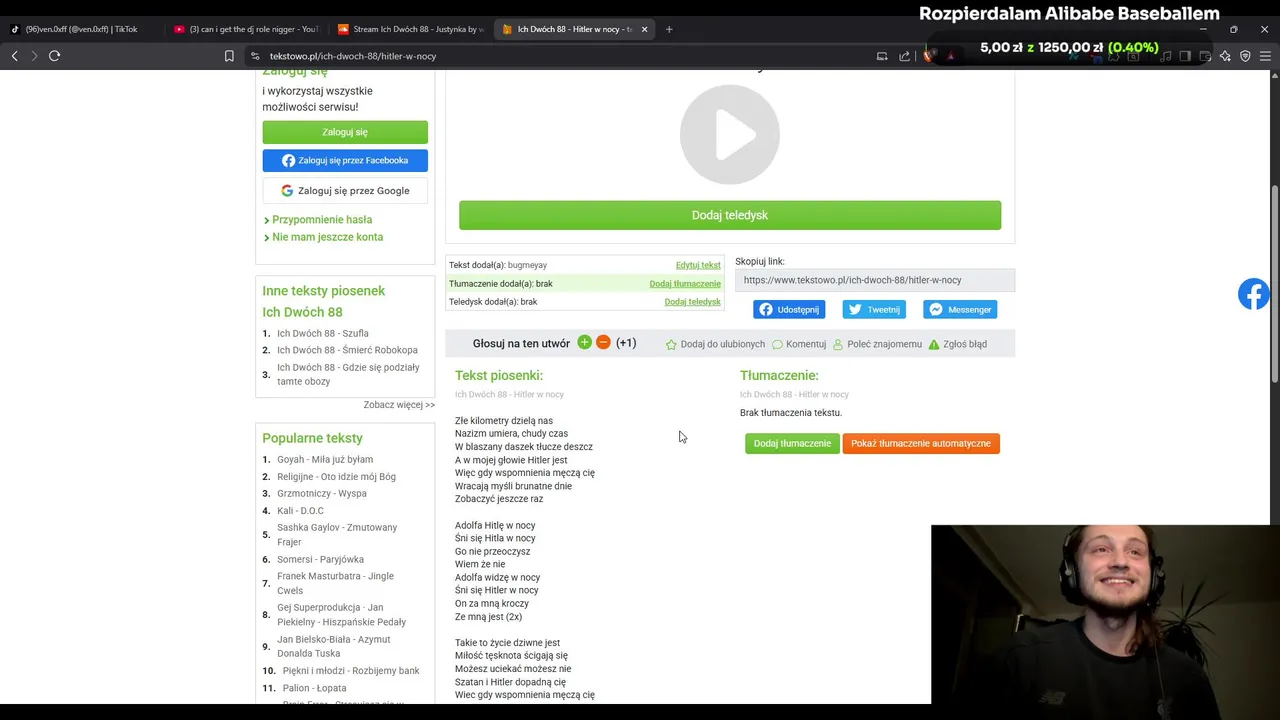Bookmark this page with the bookmark icon

pos(229,56)
